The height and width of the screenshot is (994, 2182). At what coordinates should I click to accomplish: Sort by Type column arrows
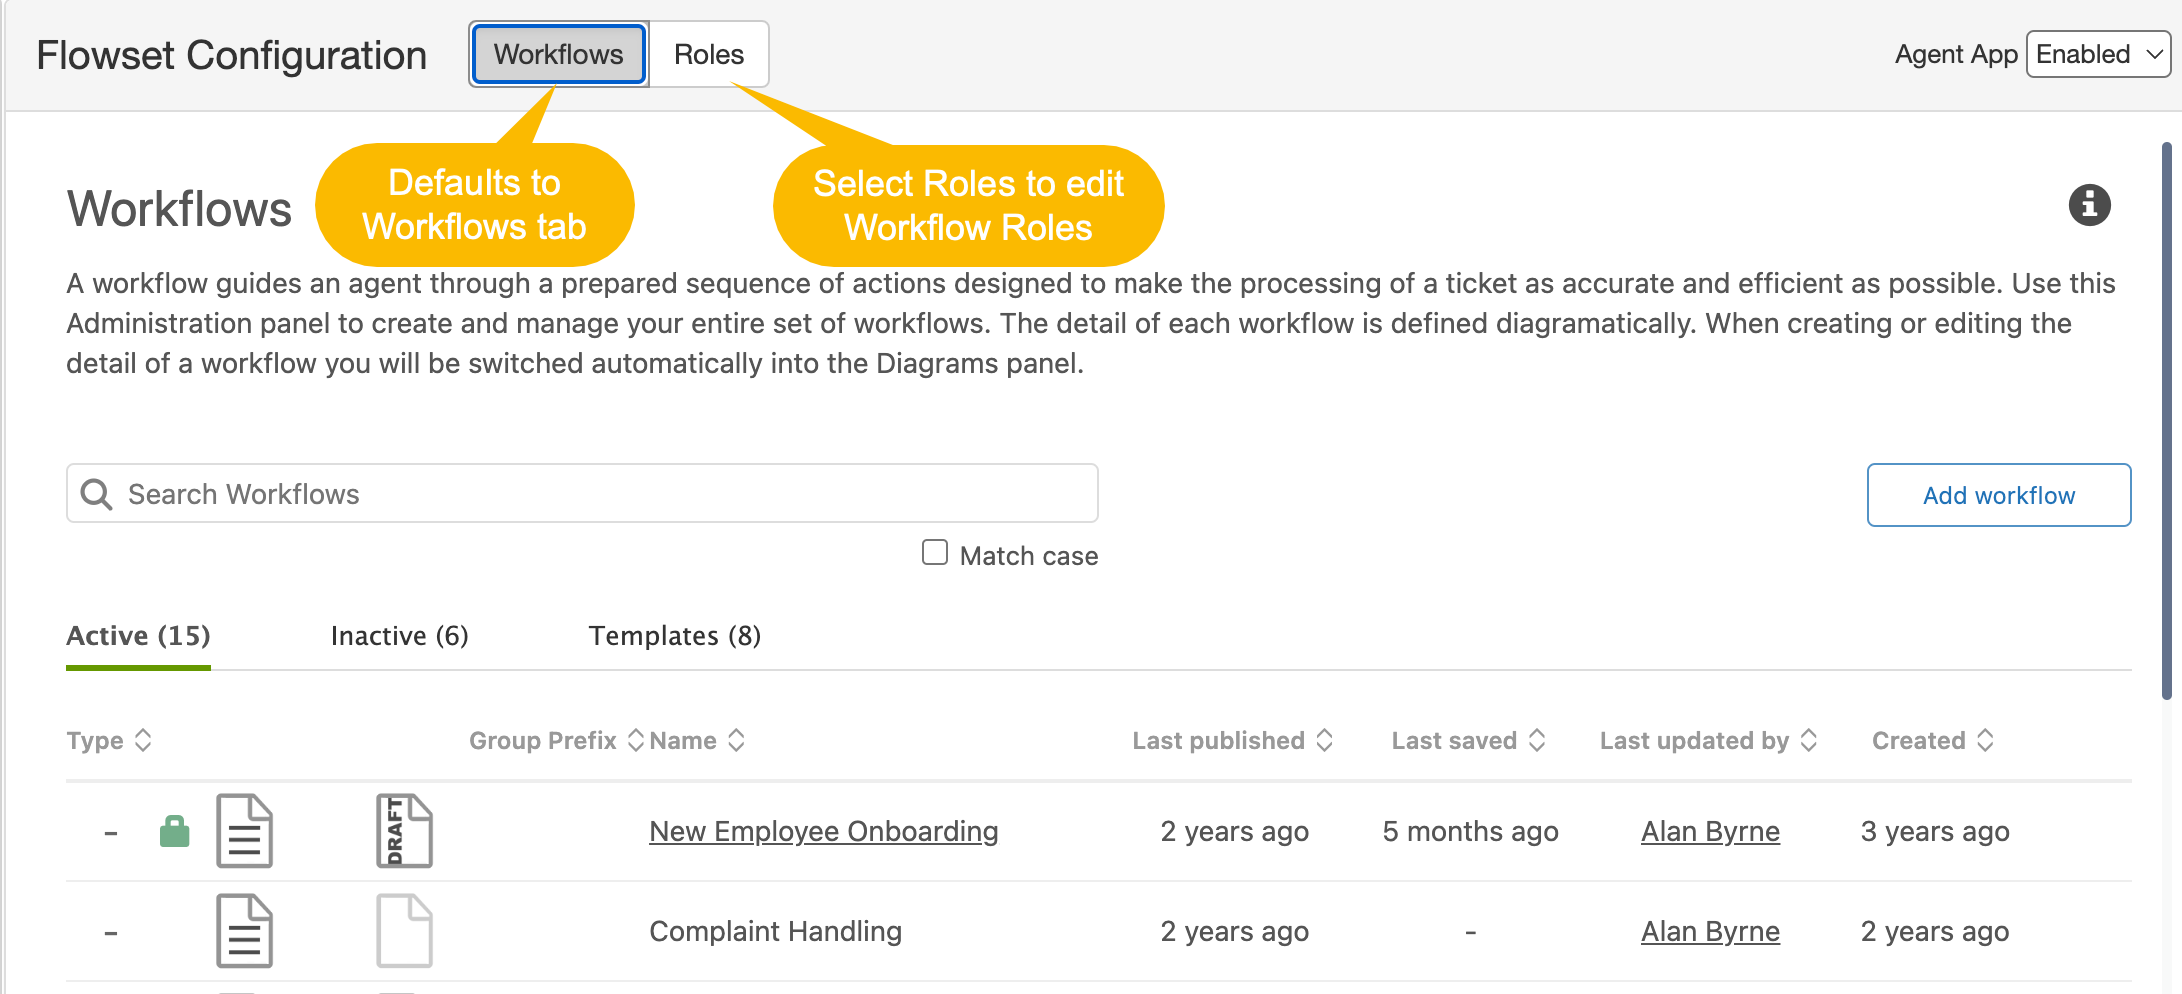pyautogui.click(x=143, y=740)
